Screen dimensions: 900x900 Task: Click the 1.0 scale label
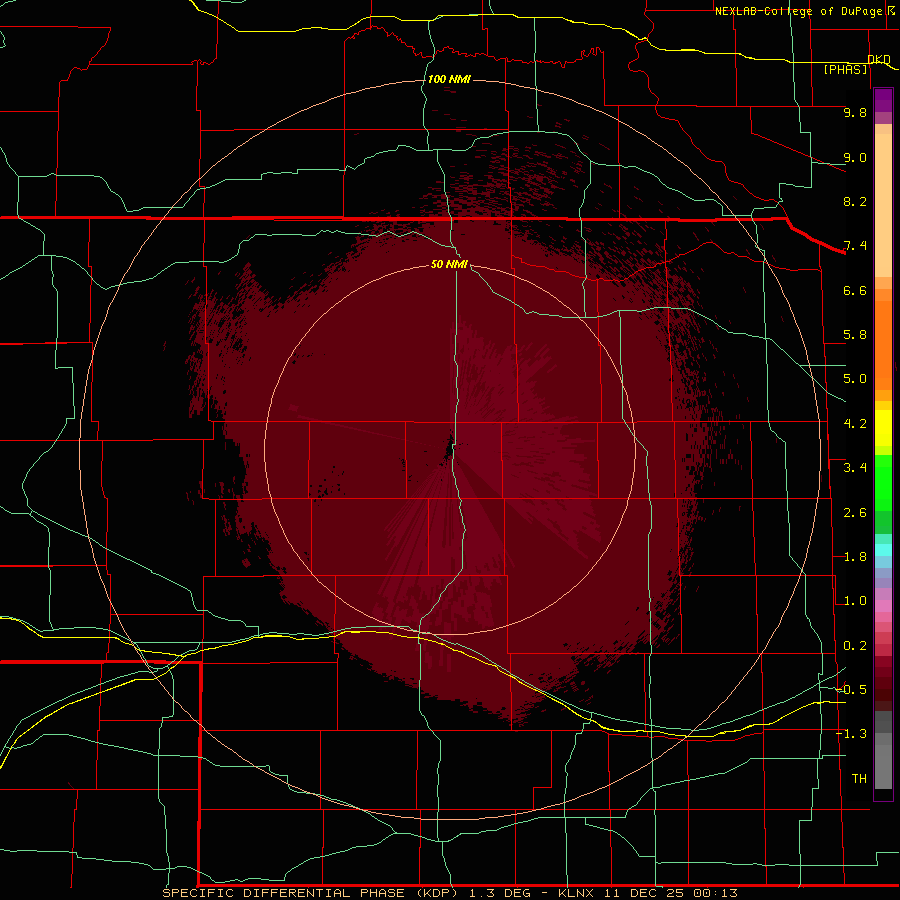(855, 601)
